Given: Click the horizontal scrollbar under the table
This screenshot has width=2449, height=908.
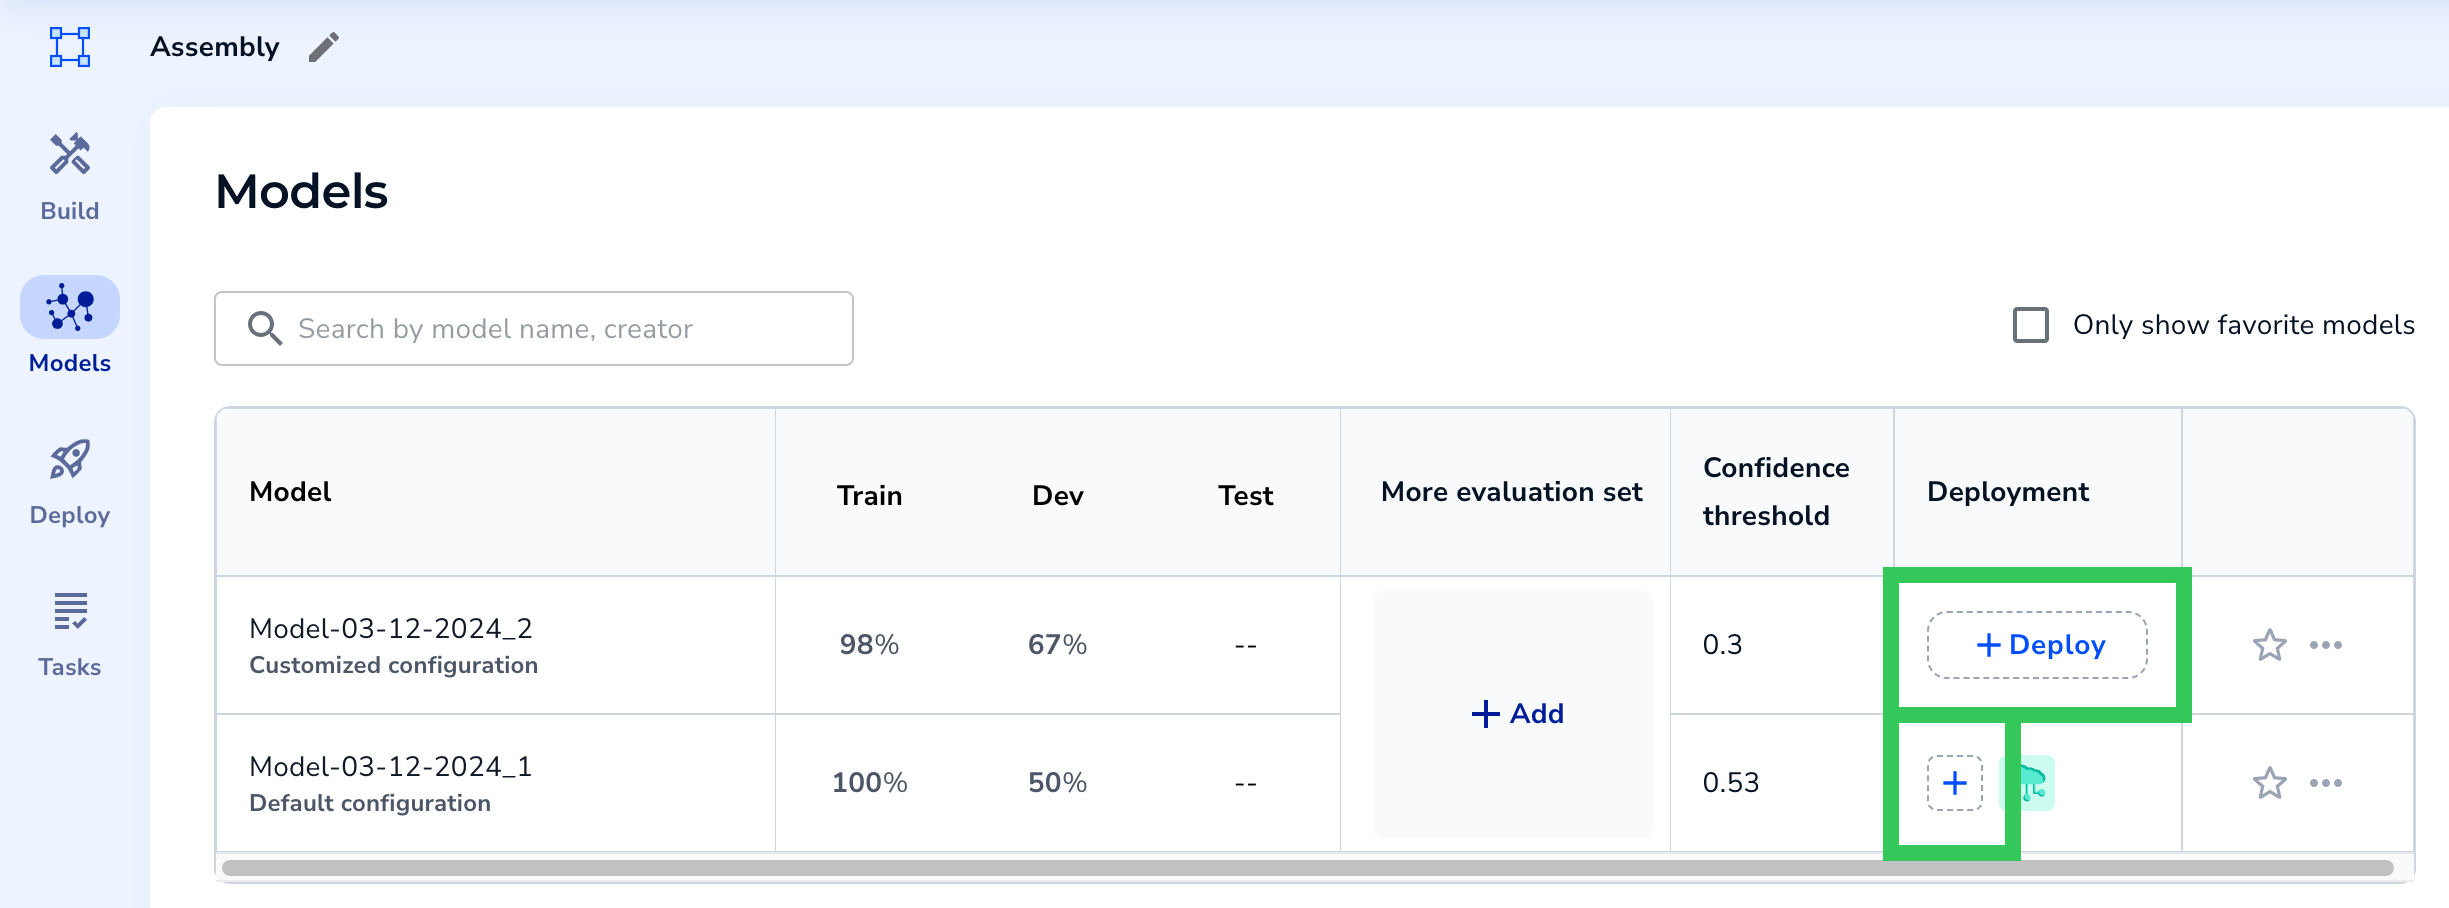Looking at the screenshot, I should pos(1300,868).
